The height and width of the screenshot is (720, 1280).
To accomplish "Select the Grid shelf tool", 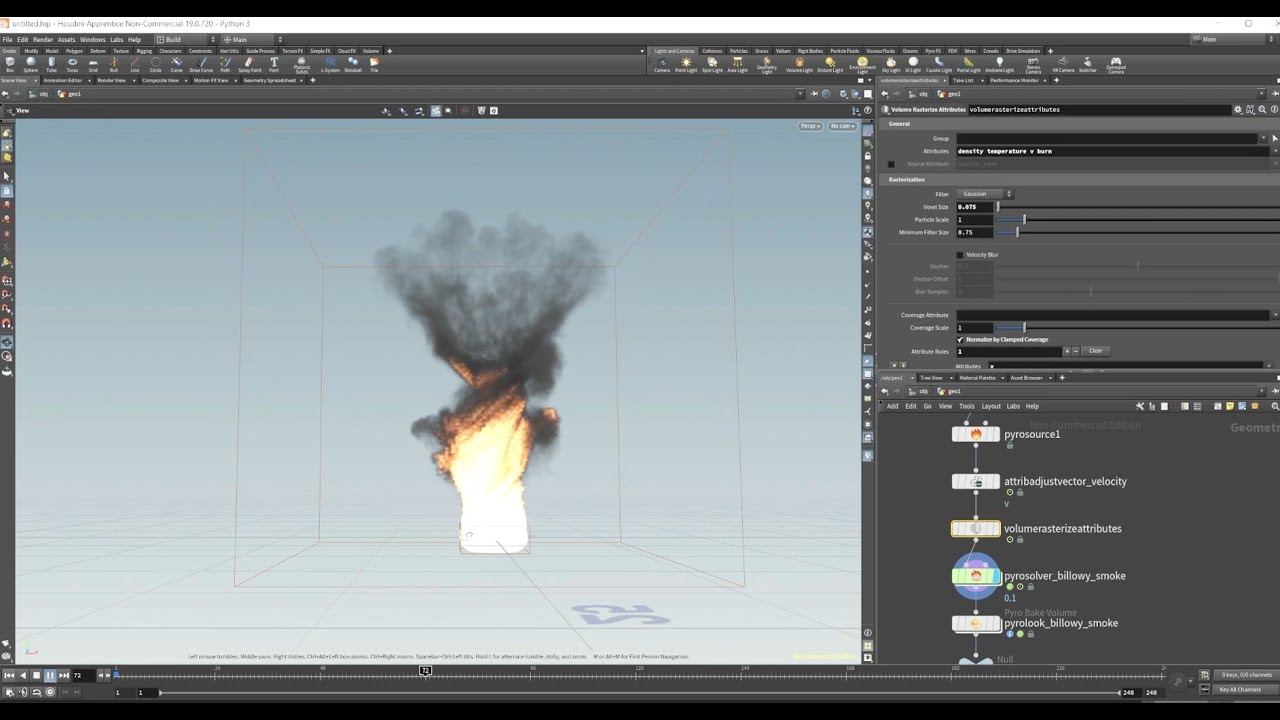I will coord(93,64).
